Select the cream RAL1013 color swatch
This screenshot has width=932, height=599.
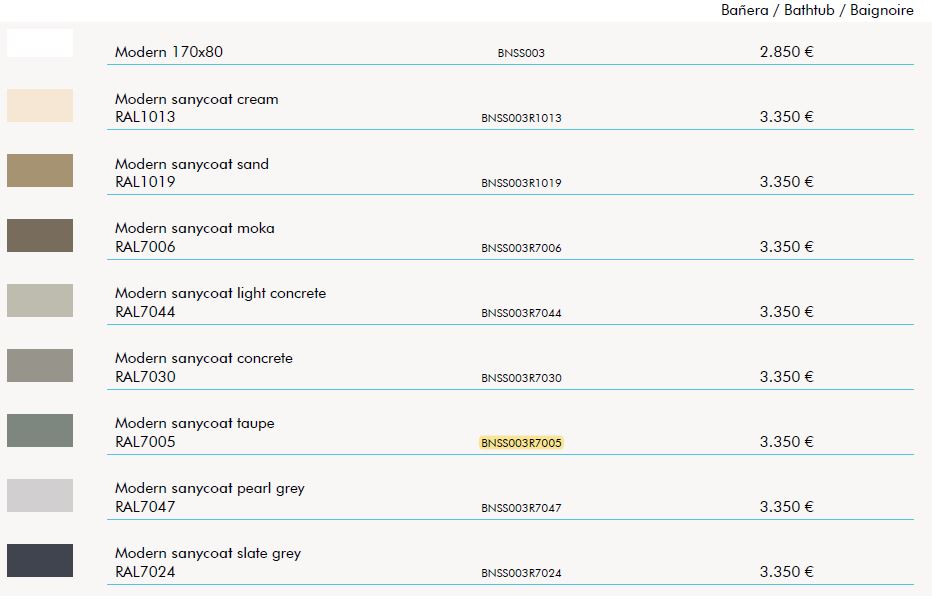click(x=40, y=105)
